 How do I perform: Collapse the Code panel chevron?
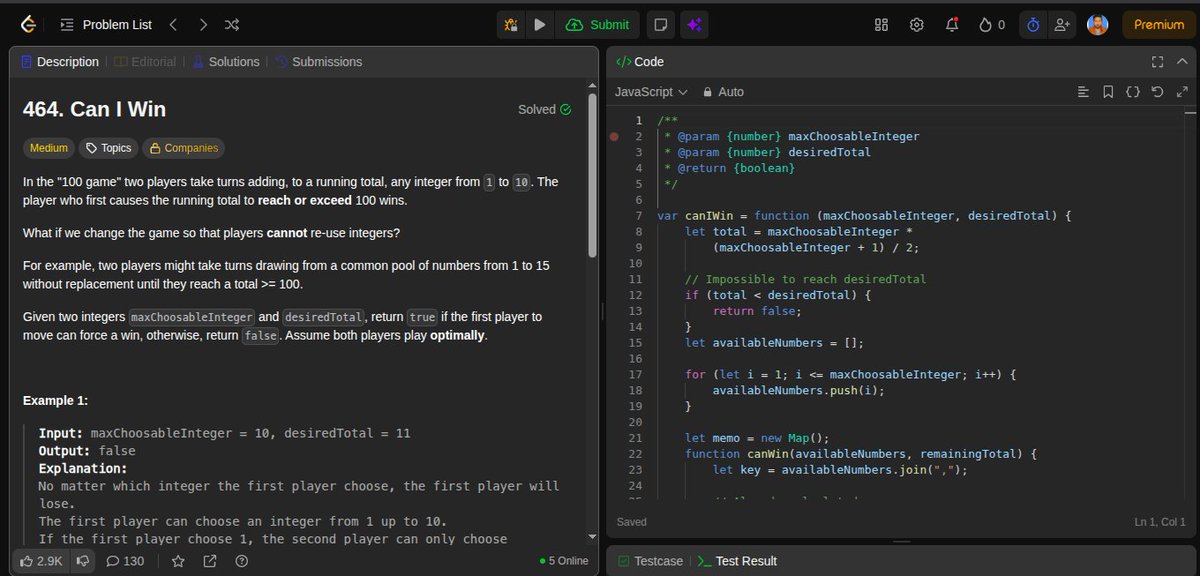pyautogui.click(x=1182, y=62)
